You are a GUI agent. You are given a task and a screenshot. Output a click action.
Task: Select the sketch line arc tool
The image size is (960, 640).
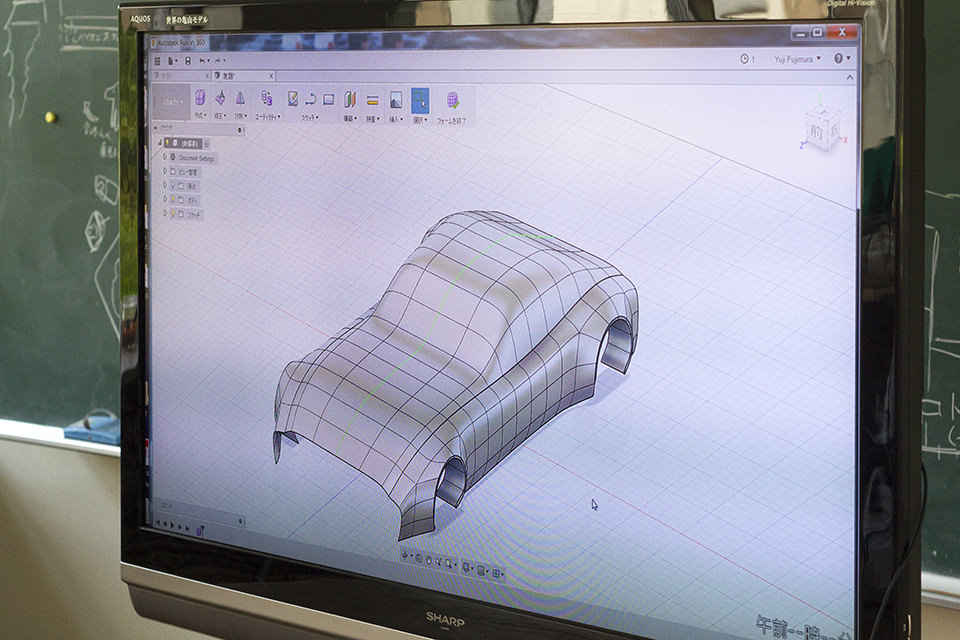pyautogui.click(x=310, y=99)
